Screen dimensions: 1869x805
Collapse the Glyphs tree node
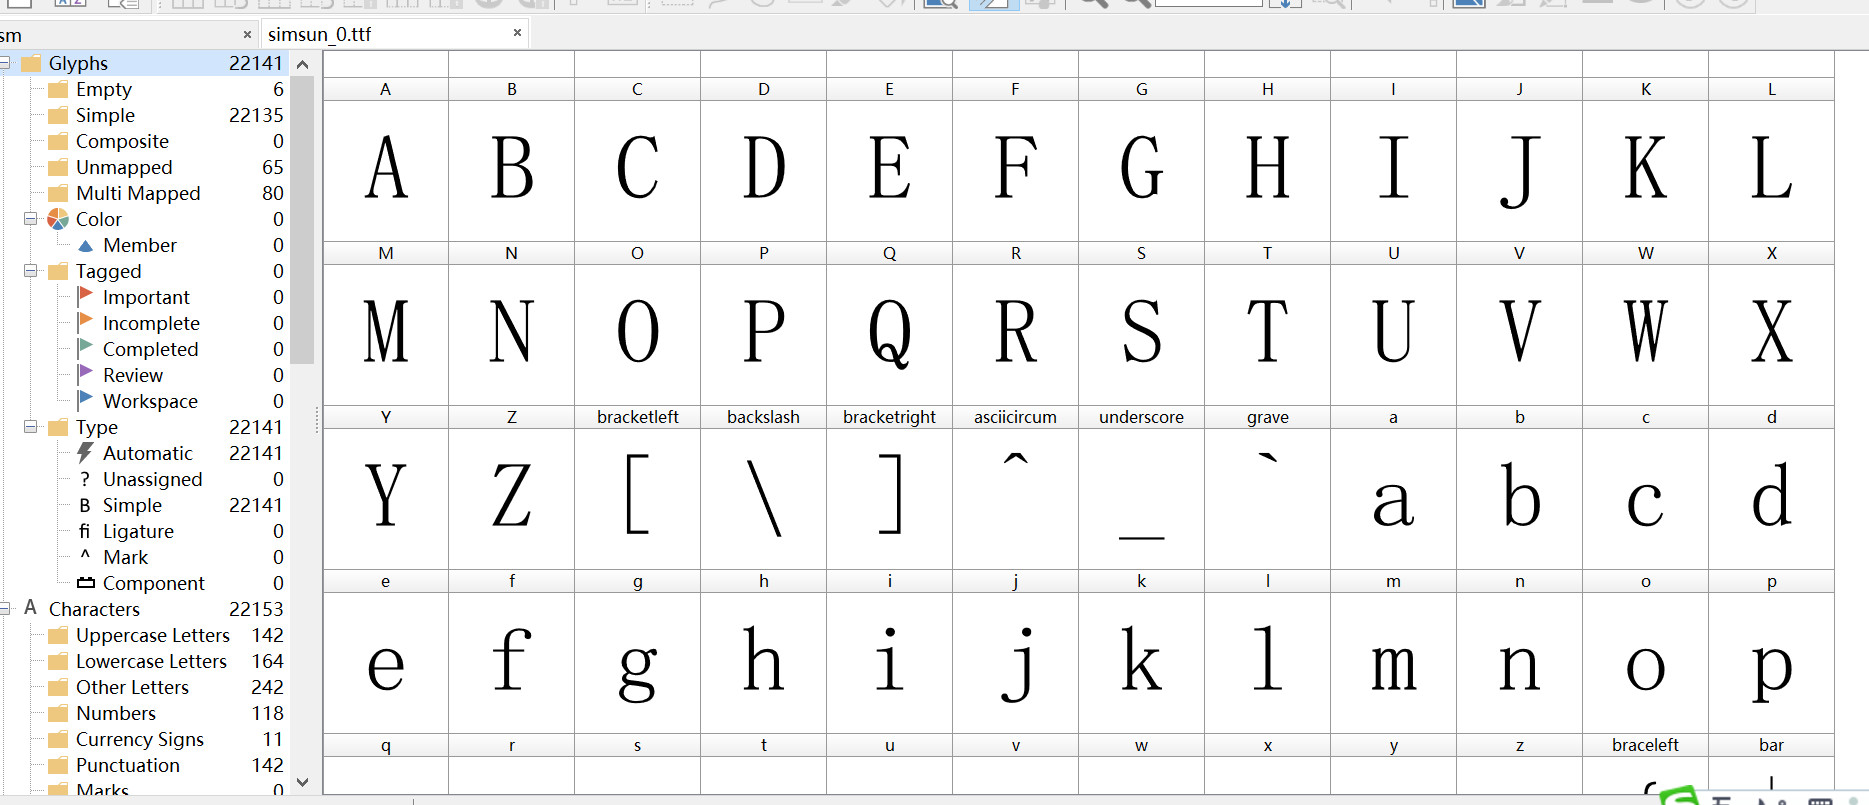tap(4, 63)
